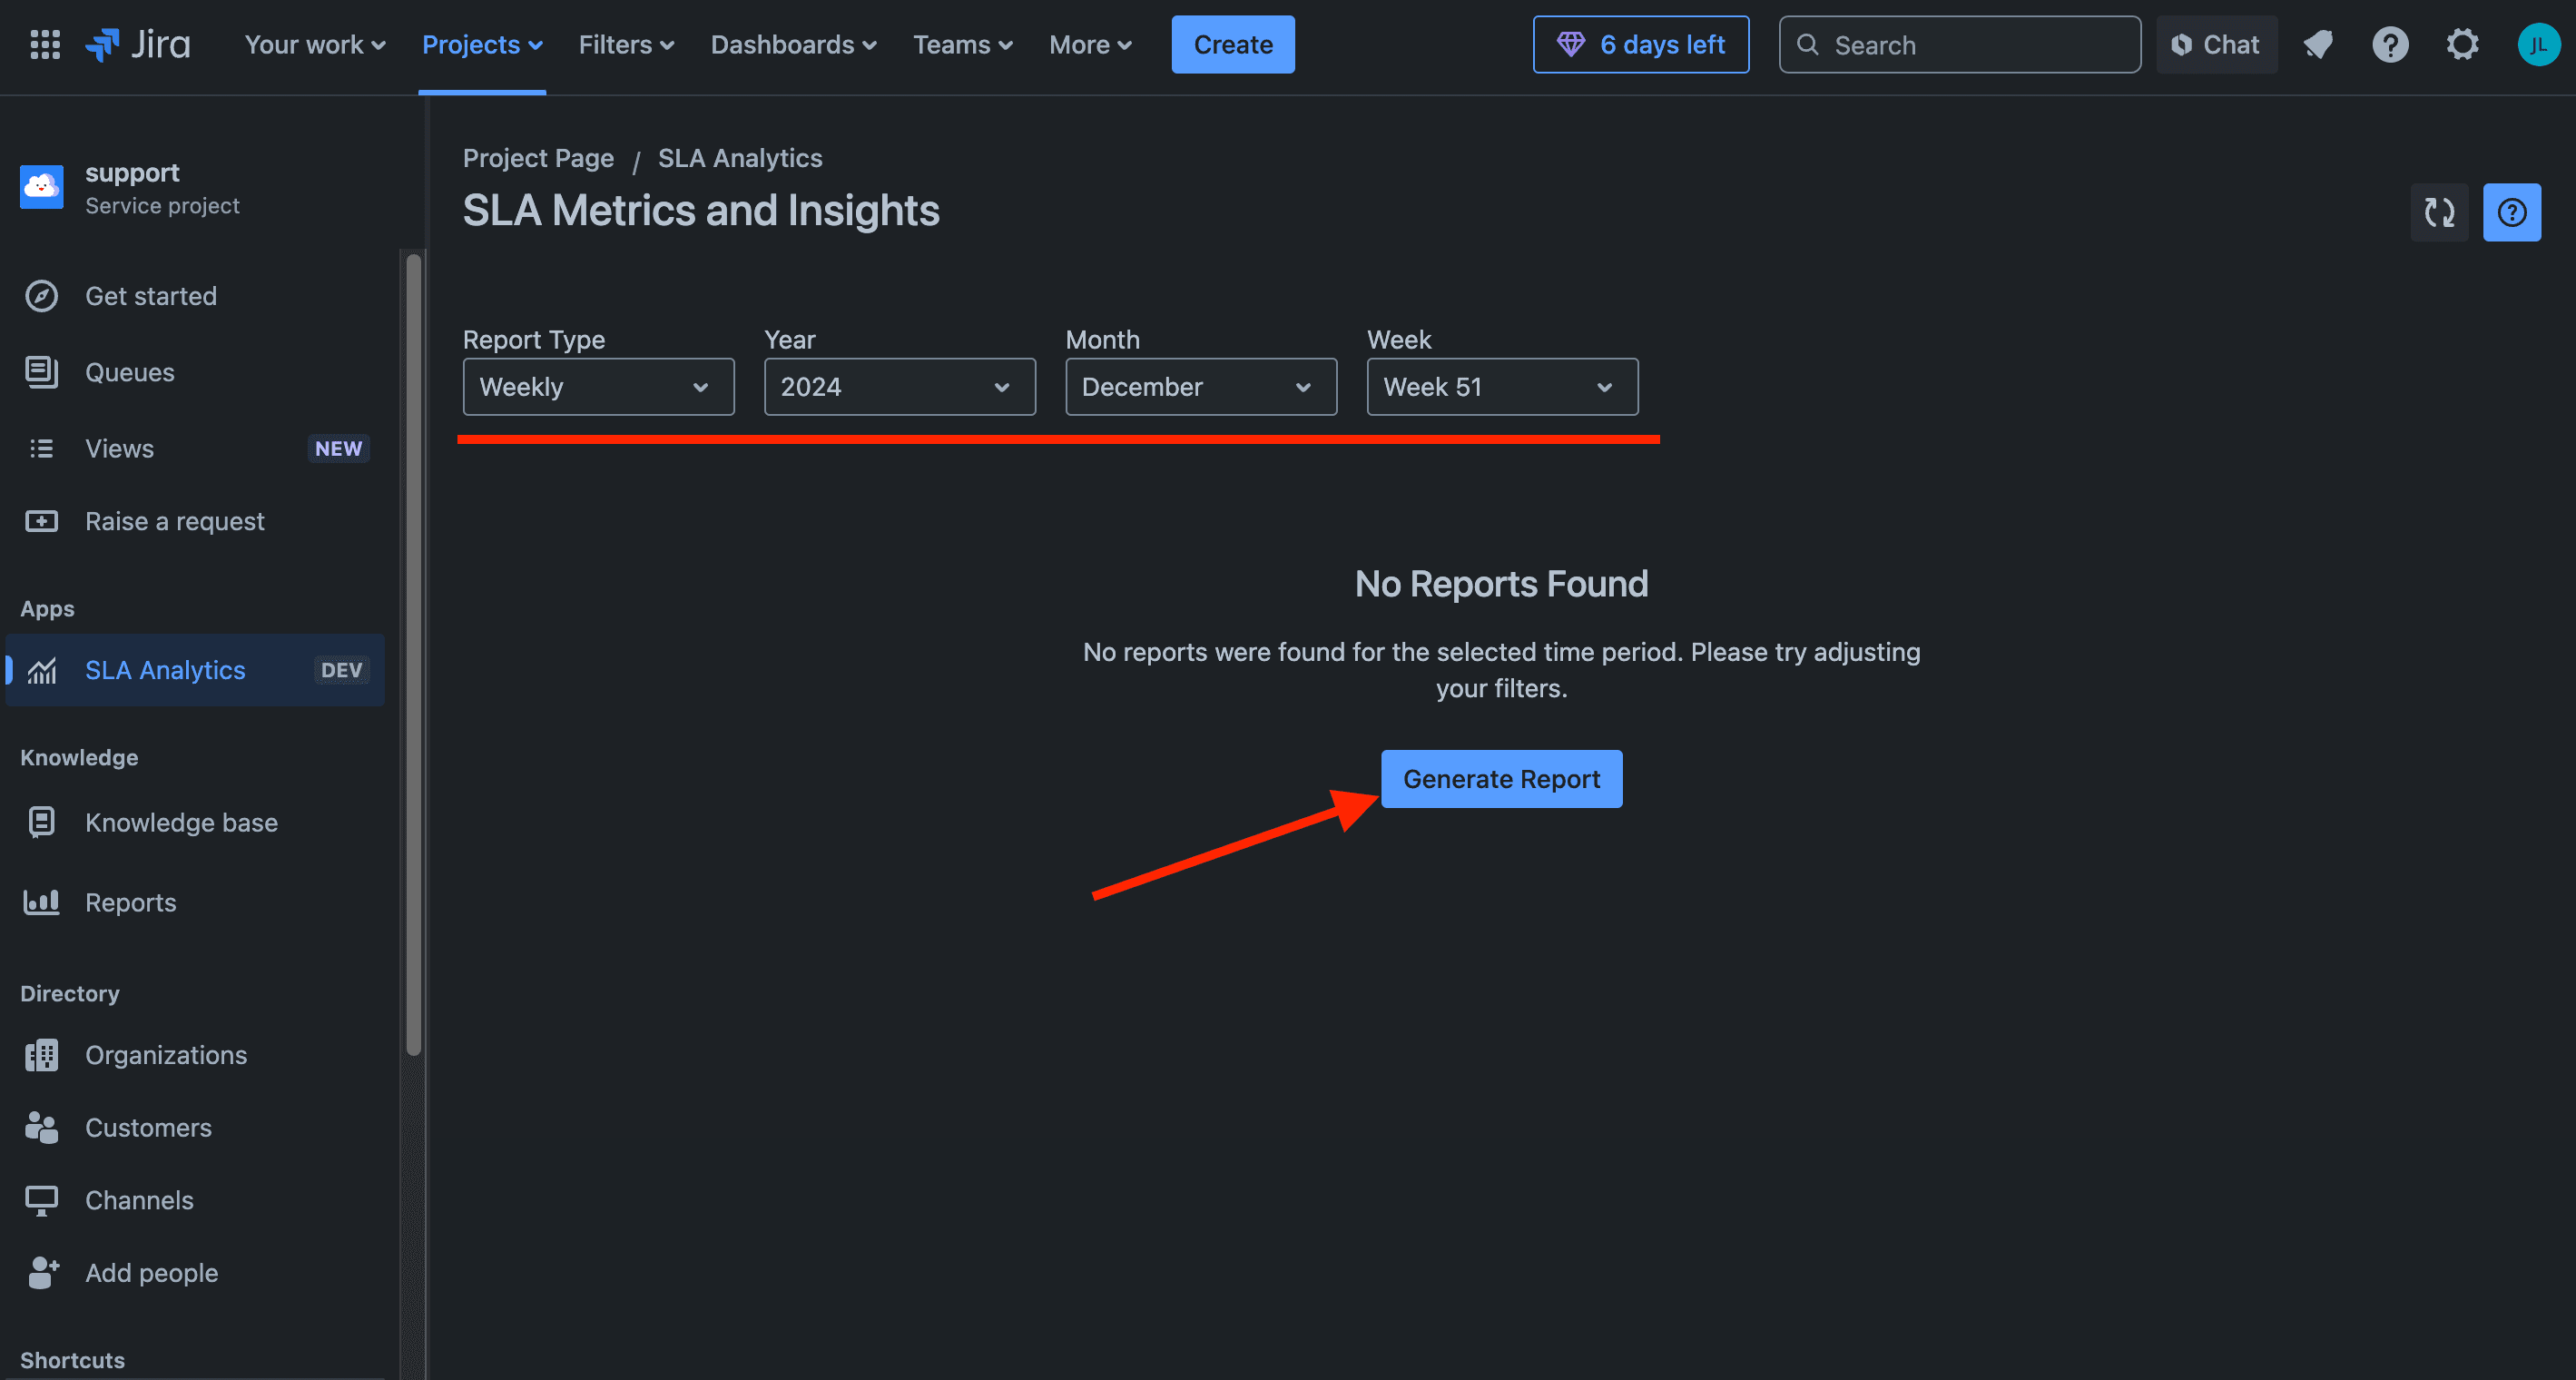Open the notifications bell icon
2576x1380 pixels.
click(x=2318, y=45)
